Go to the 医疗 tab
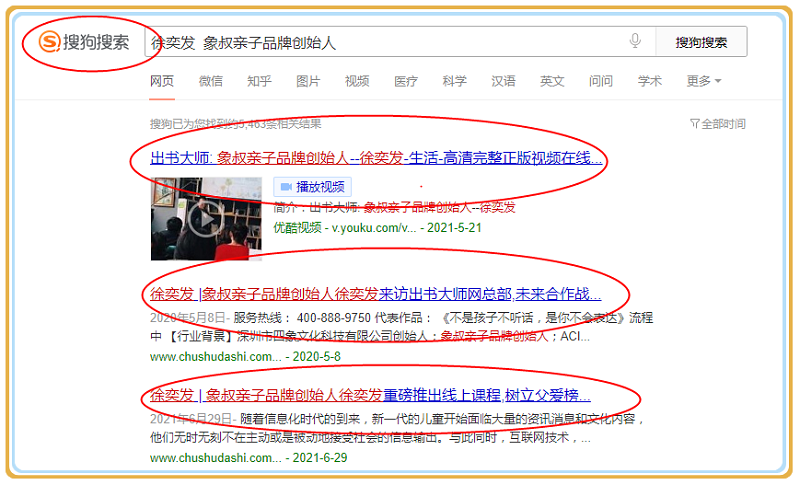 [406, 81]
